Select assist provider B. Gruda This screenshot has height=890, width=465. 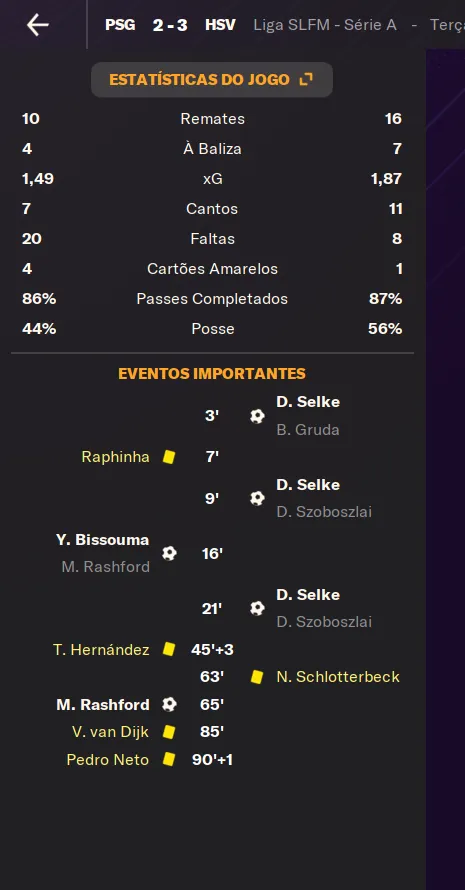click(308, 430)
